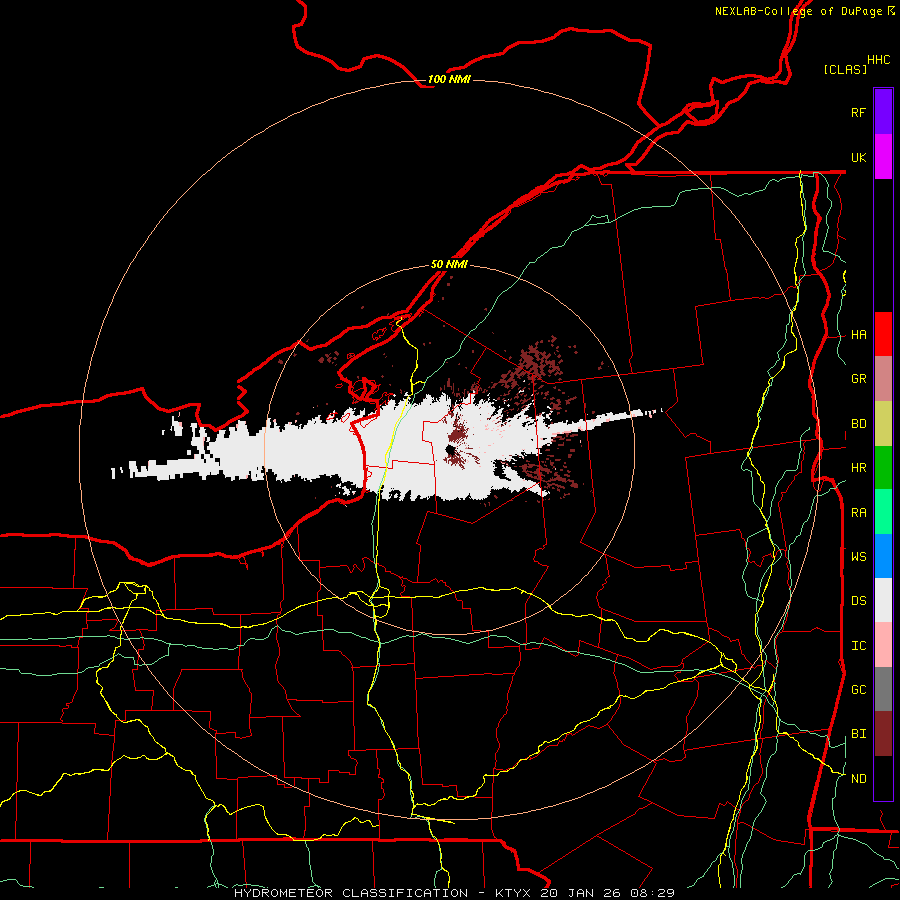Click the 08:29 timestamp
Image resolution: width=900 pixels, height=900 pixels.
(651, 893)
